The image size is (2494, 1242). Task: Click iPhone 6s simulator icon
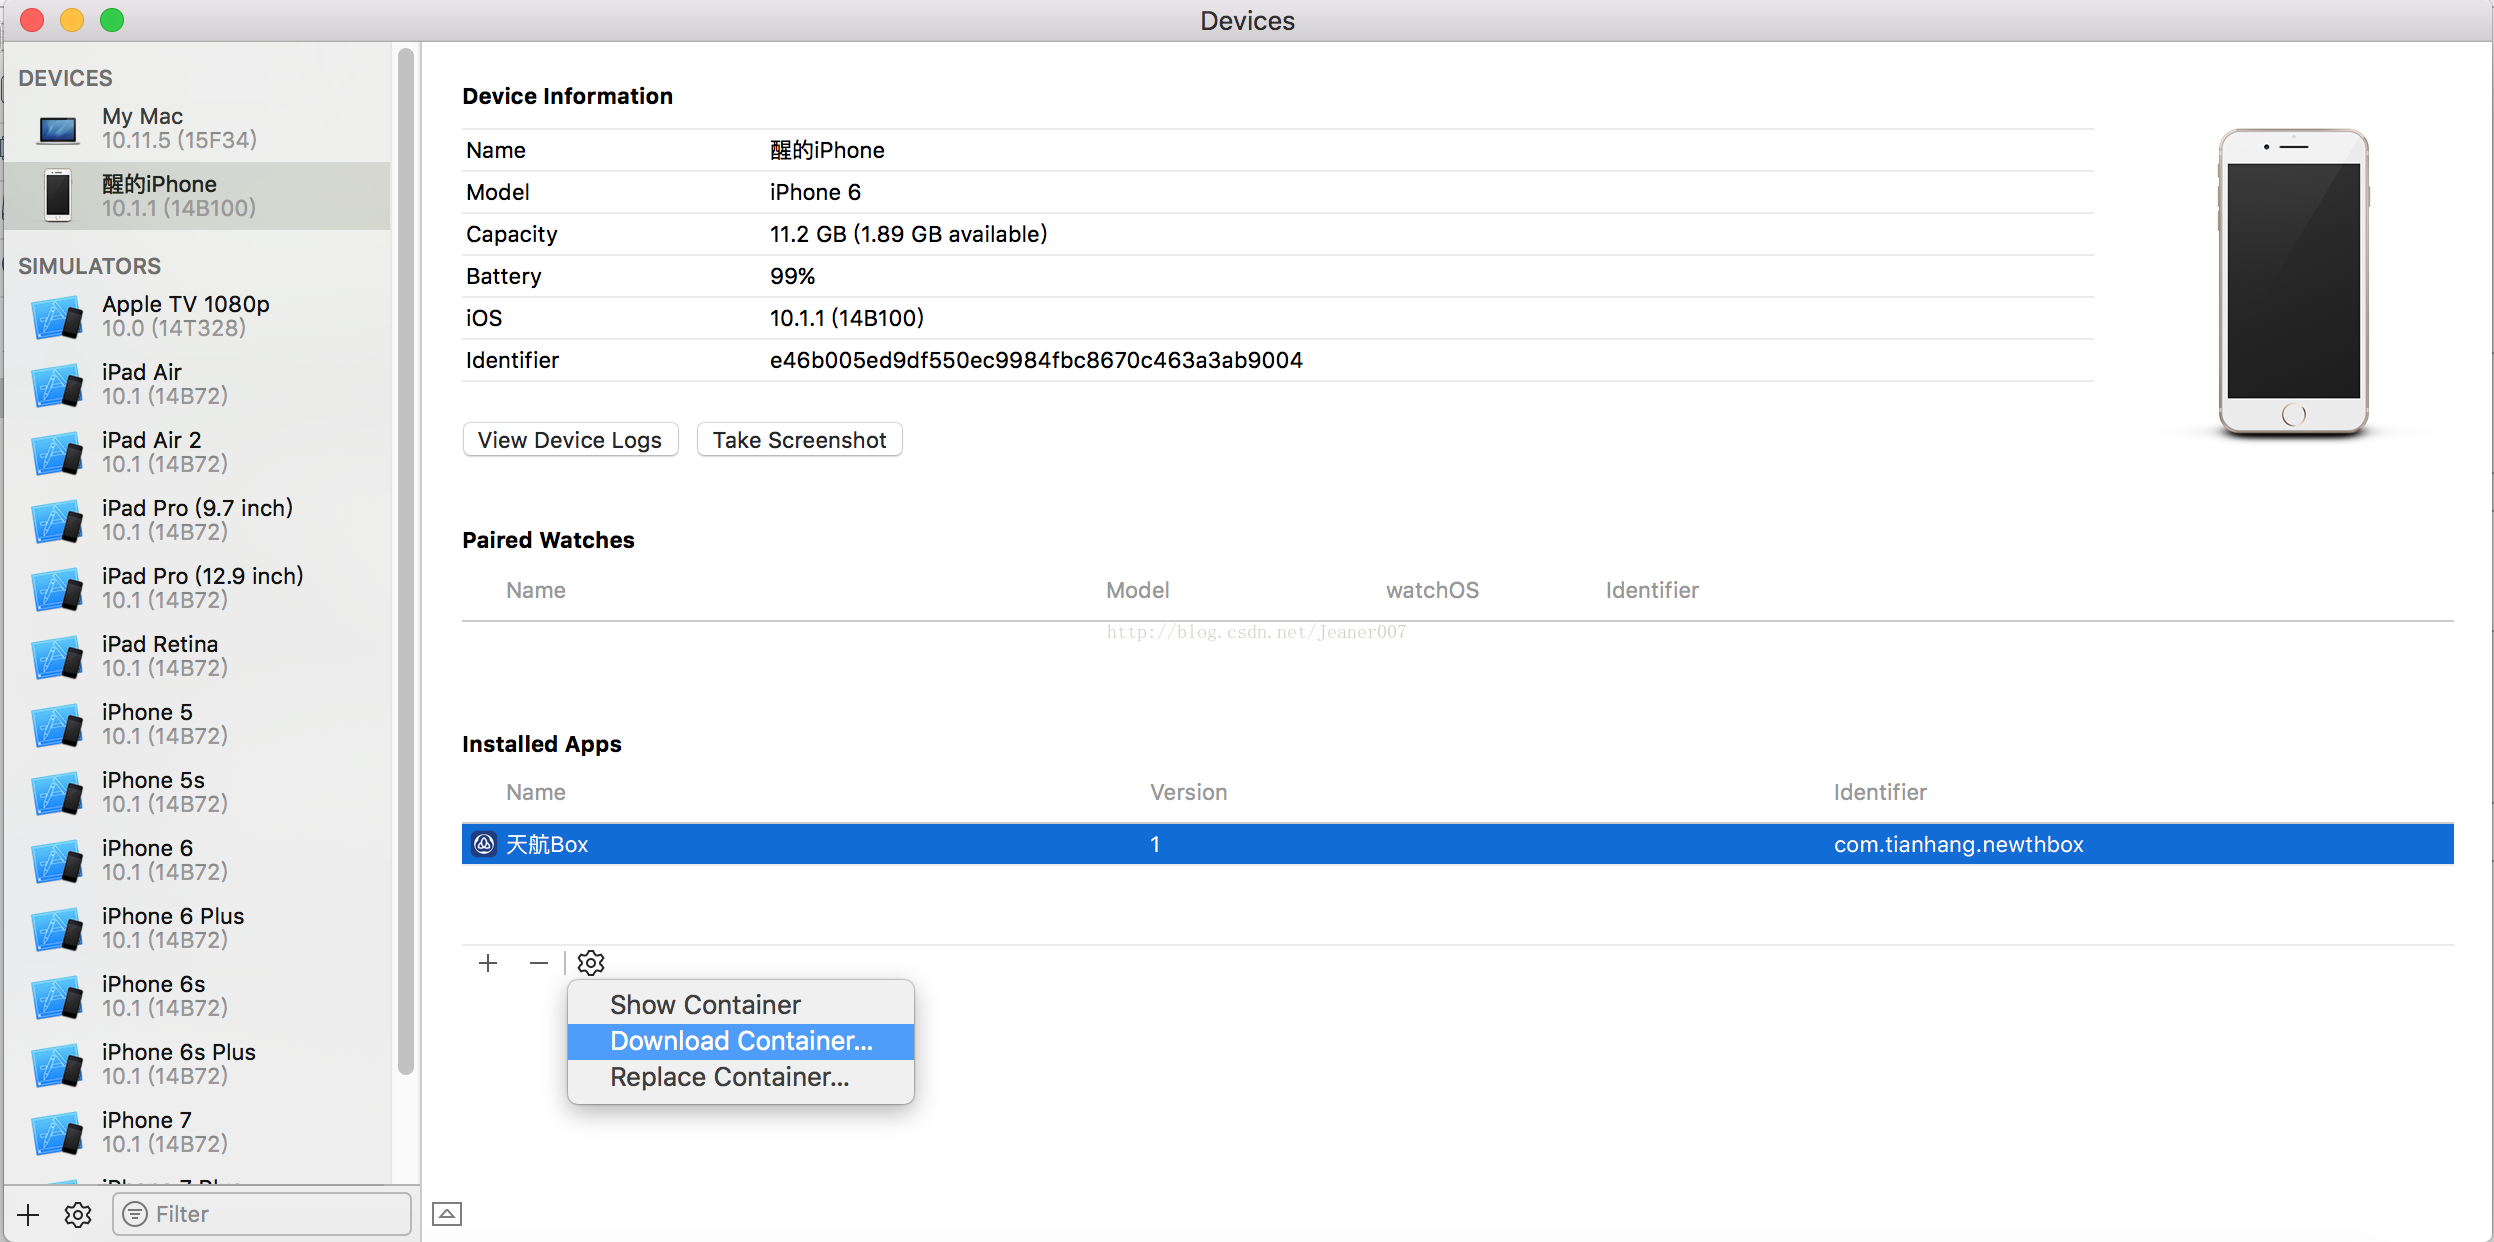tap(57, 997)
